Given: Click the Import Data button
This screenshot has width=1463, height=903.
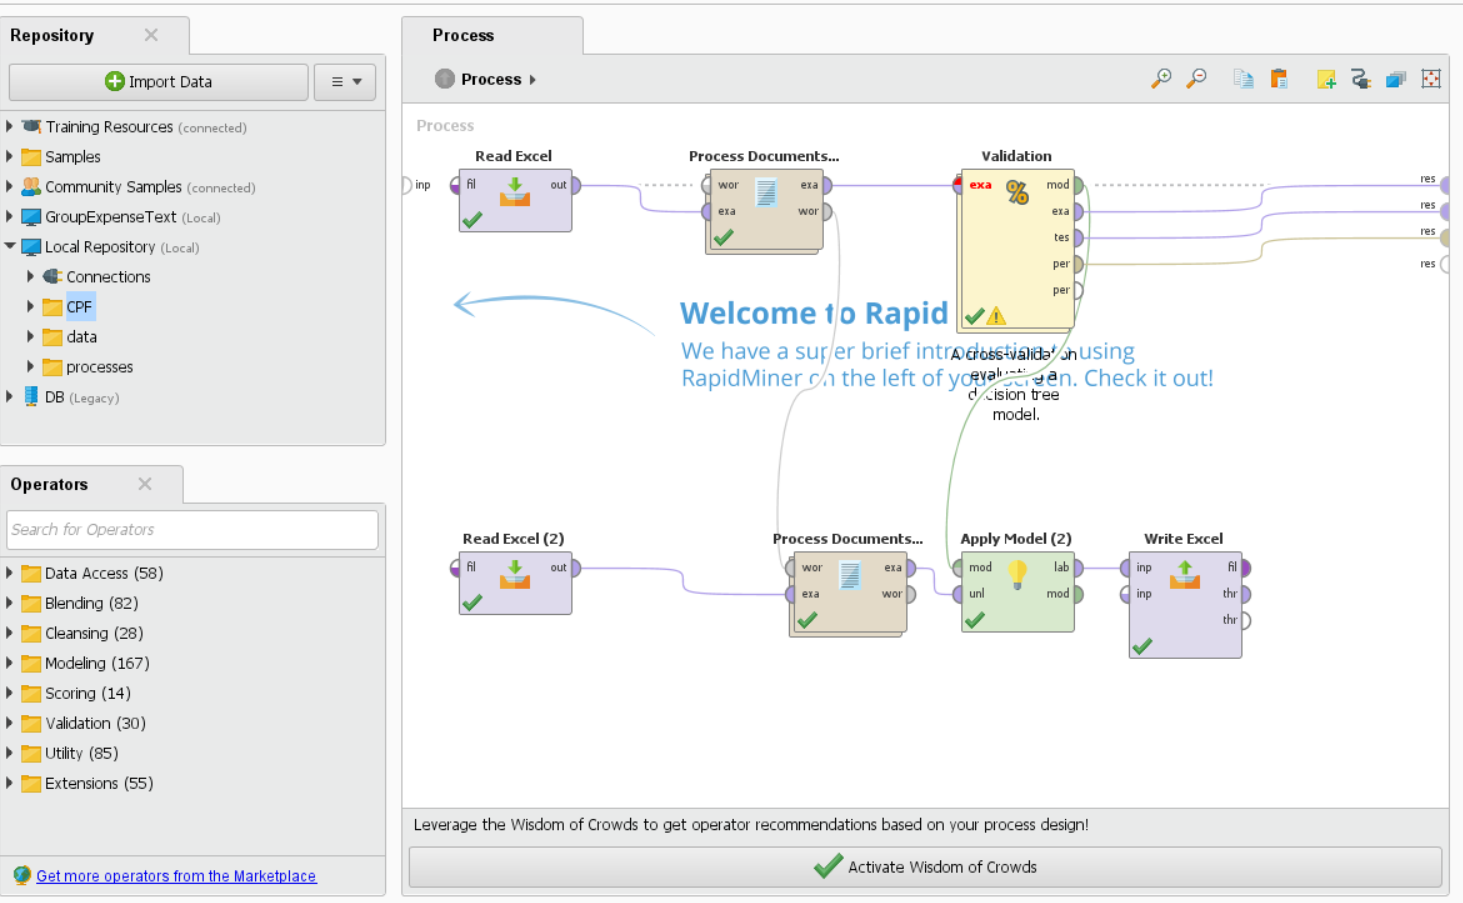Looking at the screenshot, I should click(159, 82).
